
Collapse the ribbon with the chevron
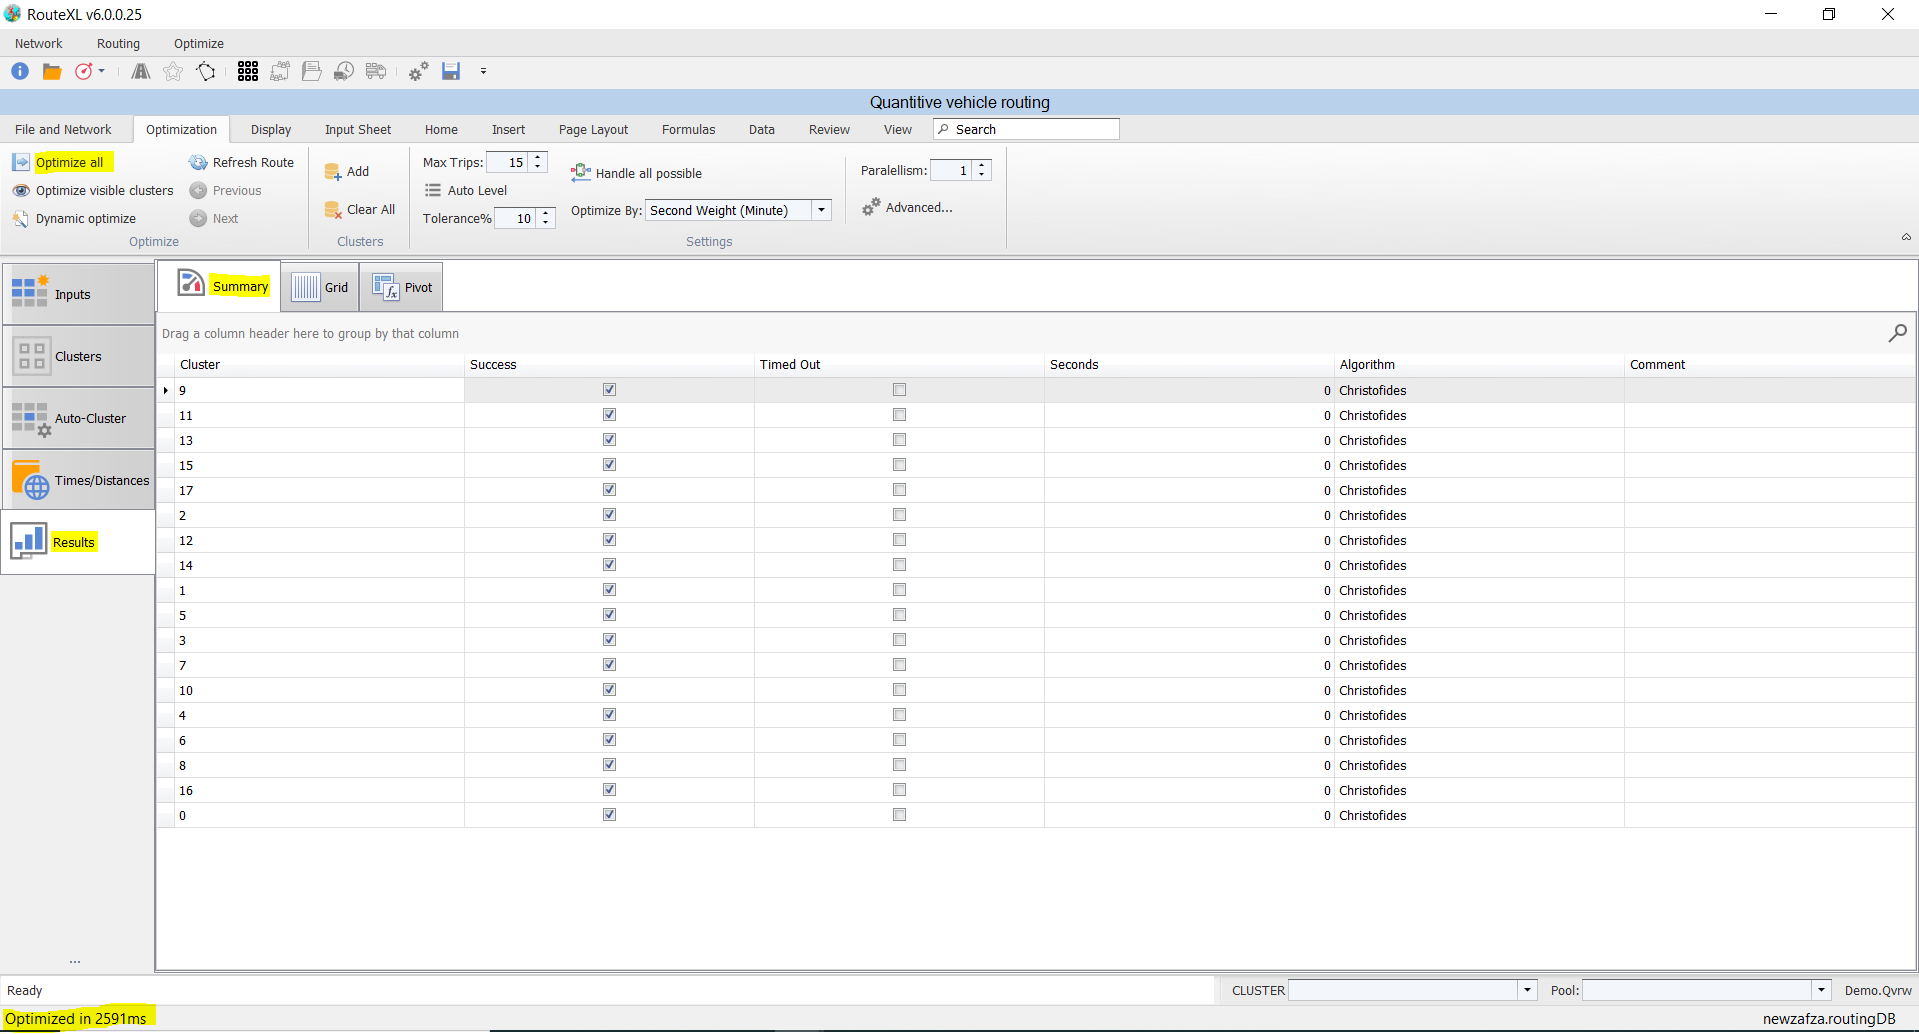point(1906,237)
